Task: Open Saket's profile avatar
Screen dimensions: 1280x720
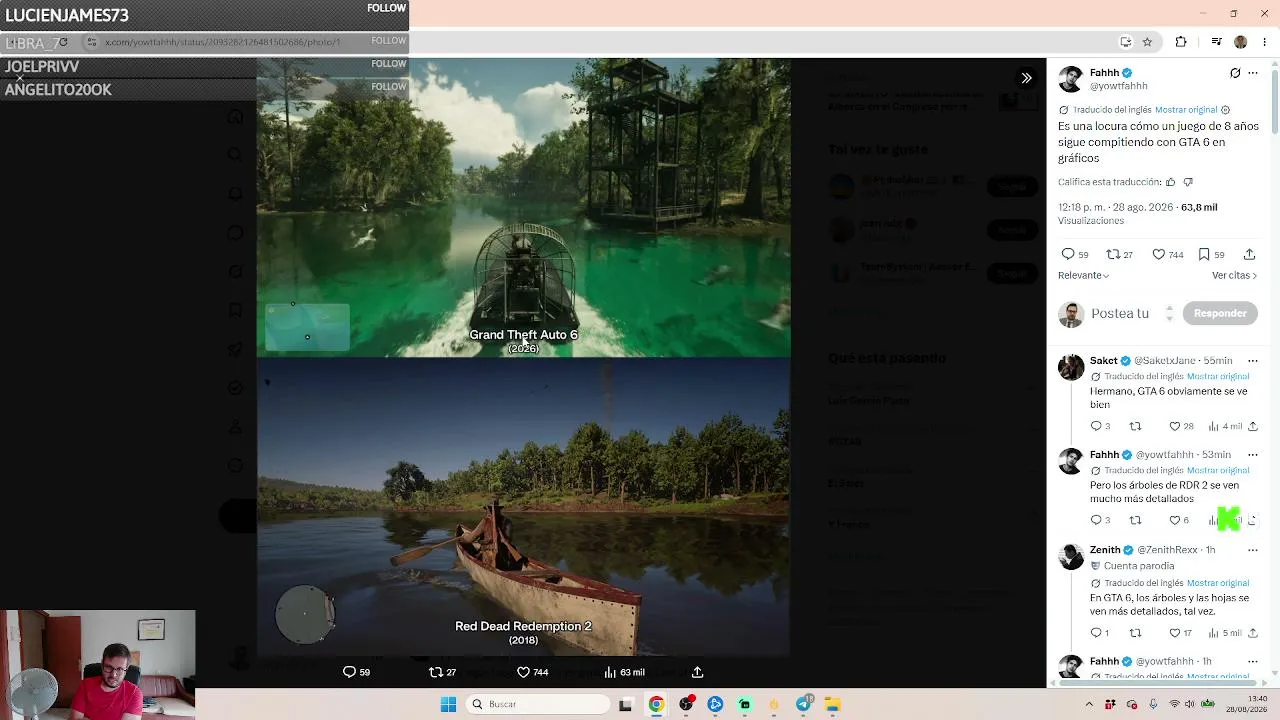Action: point(1071,366)
